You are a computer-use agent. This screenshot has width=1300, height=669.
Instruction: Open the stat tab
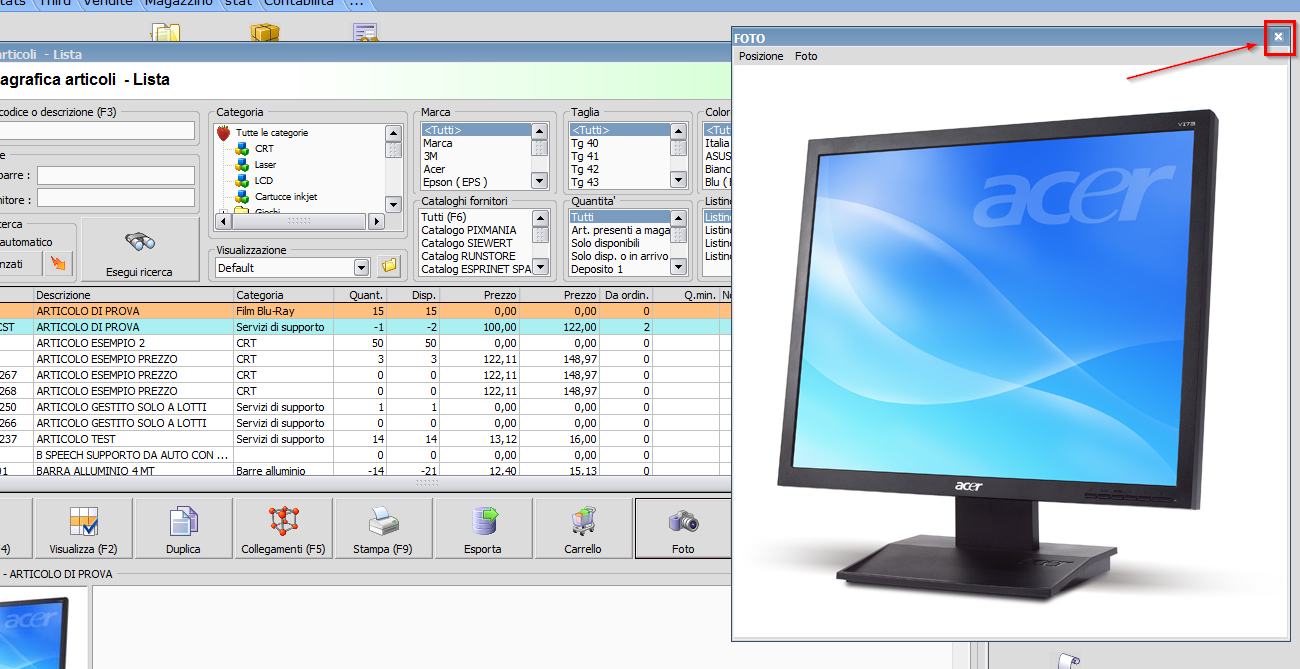tap(238, 4)
